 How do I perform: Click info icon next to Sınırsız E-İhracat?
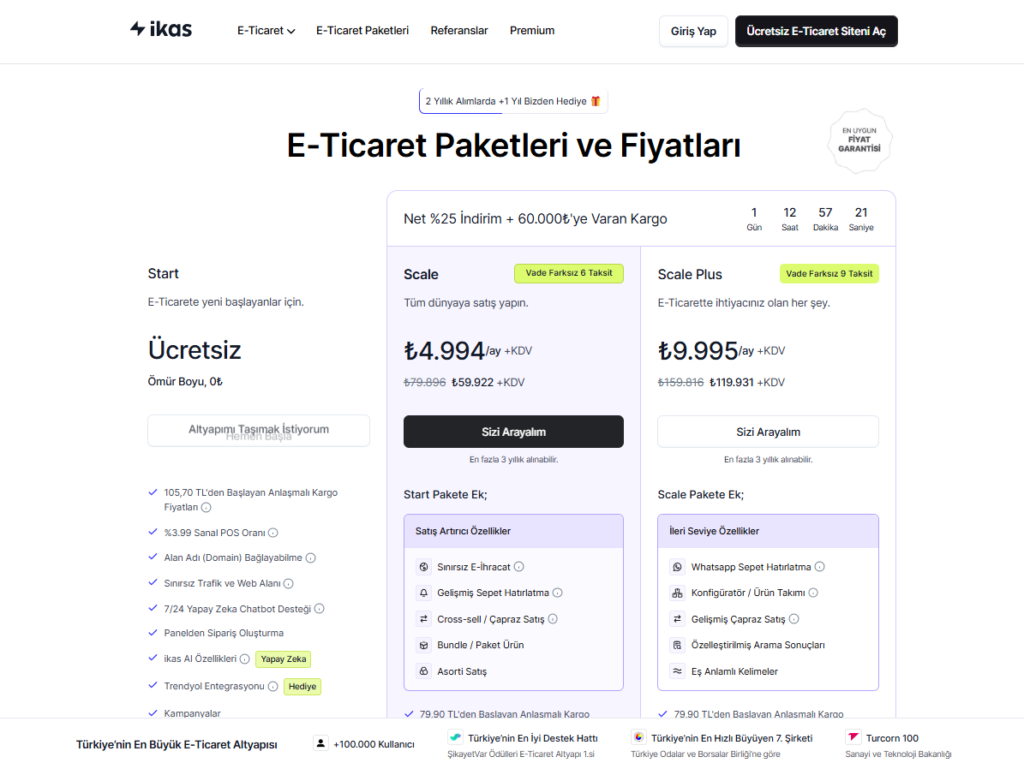pyautogui.click(x=519, y=567)
